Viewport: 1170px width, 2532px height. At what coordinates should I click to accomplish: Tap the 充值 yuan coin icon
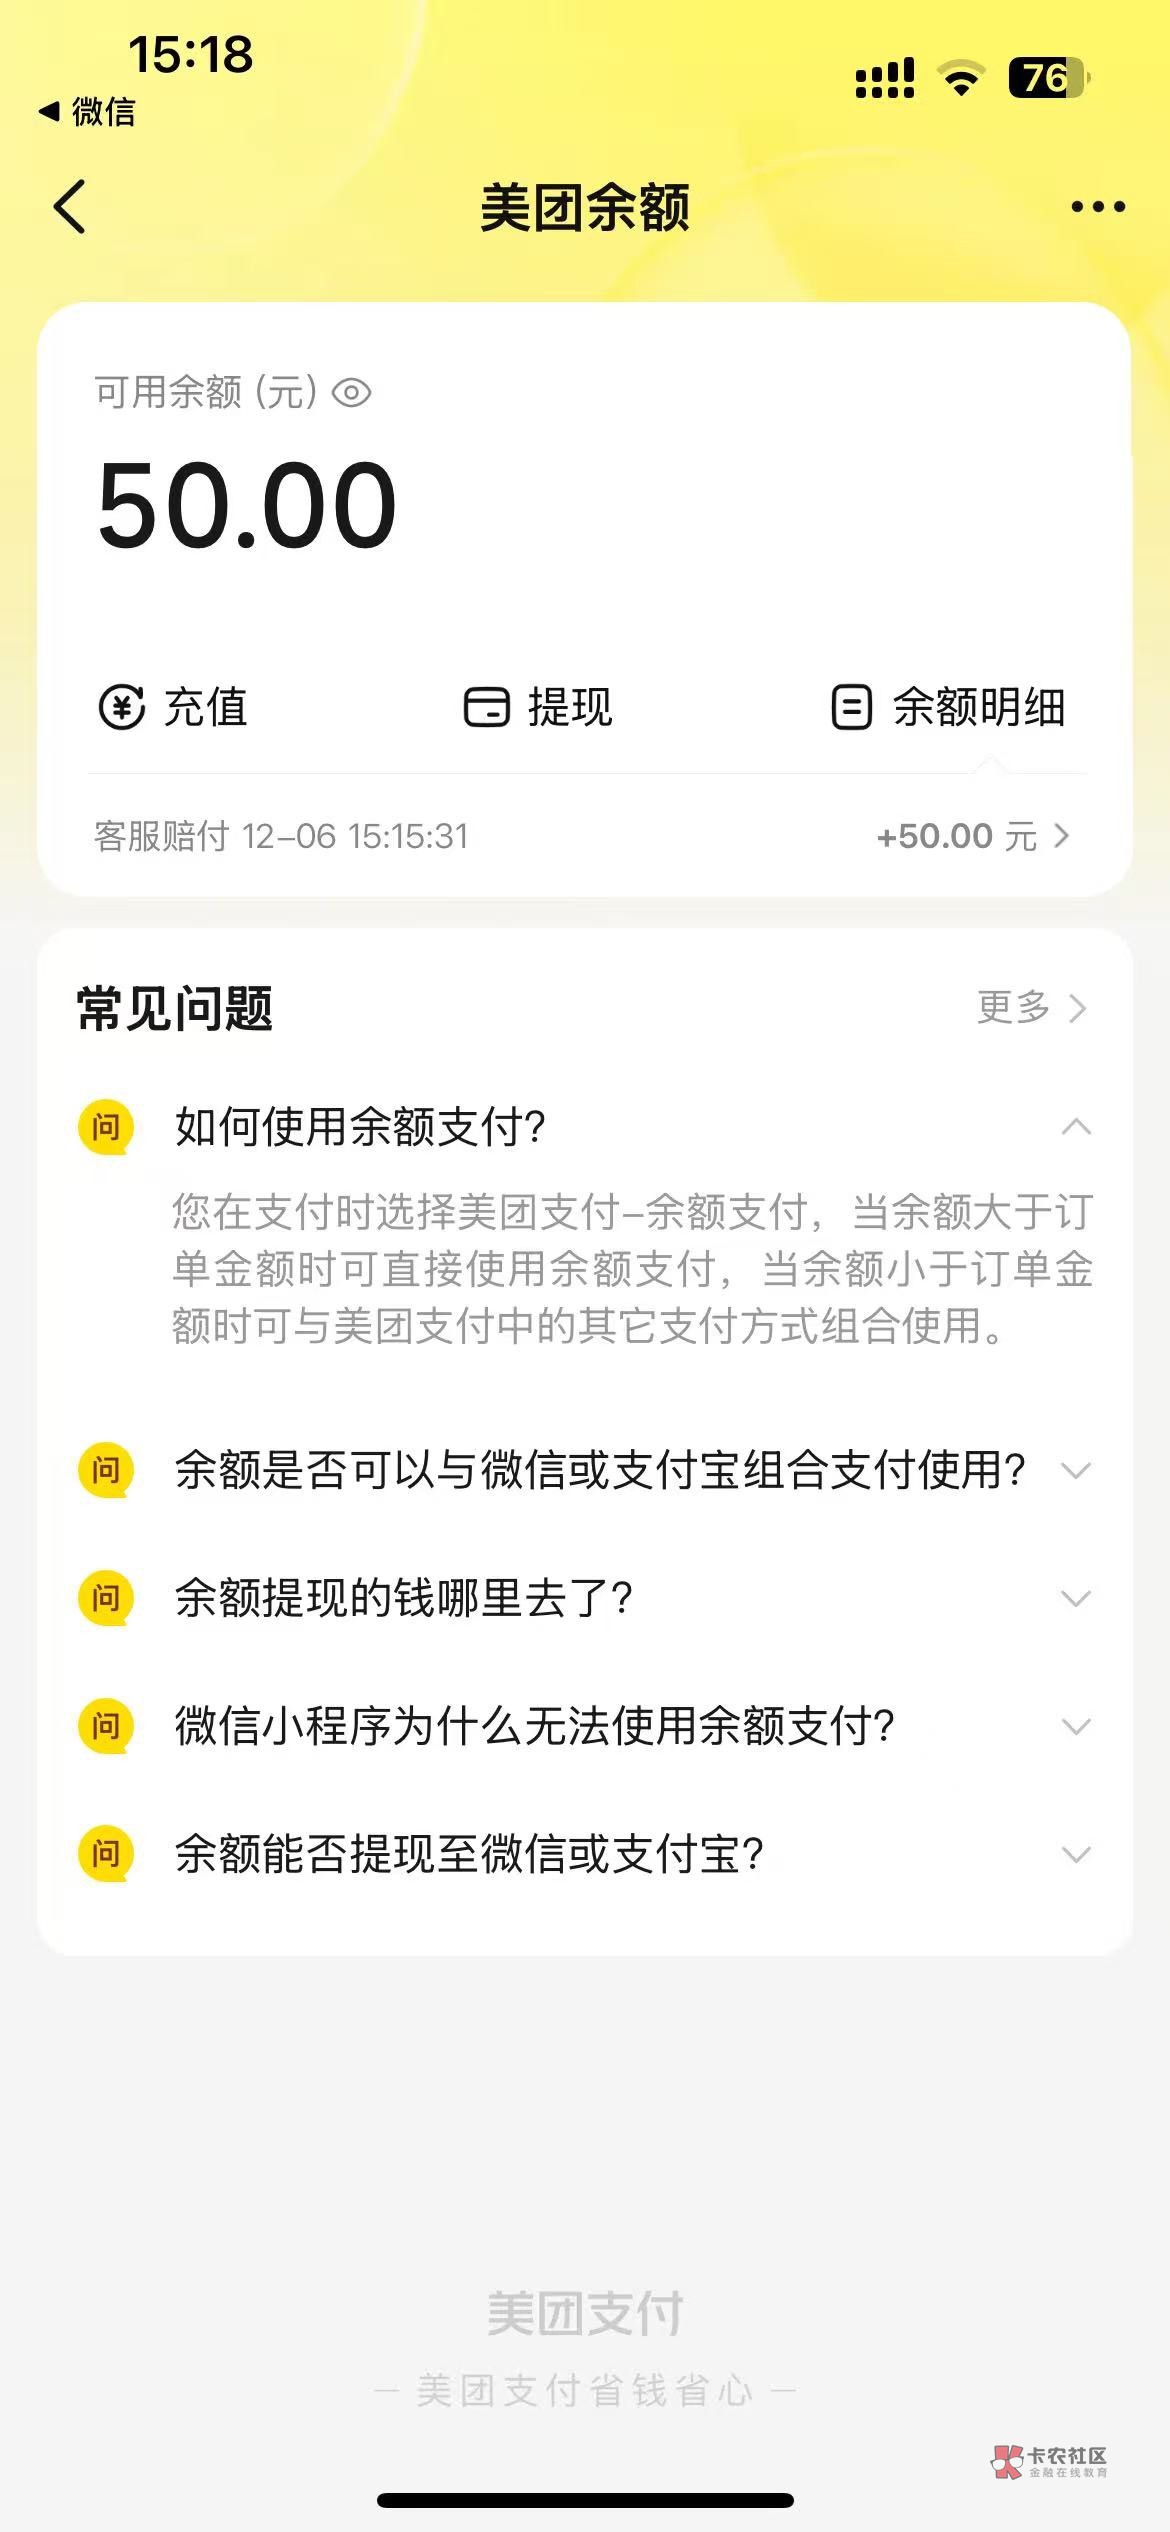coord(122,707)
